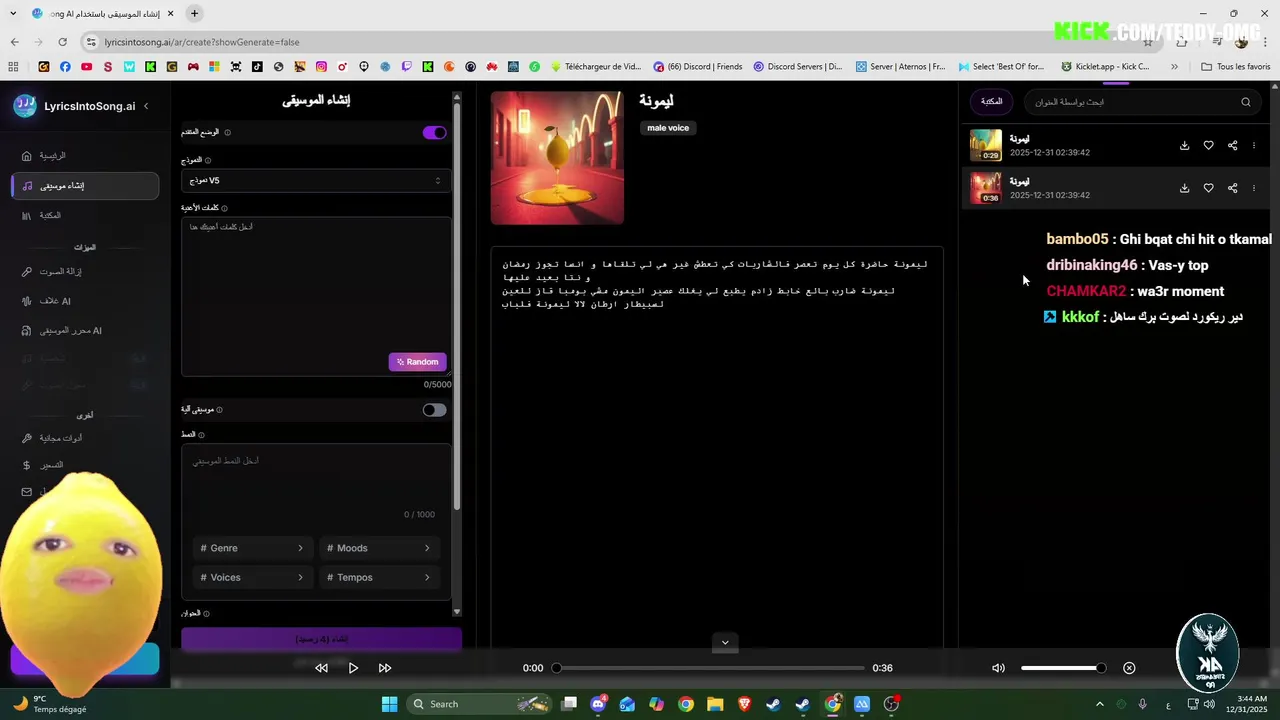This screenshot has width=1280, height=720.
Task: Open the YouTube bookmark icon
Action: (x=87, y=67)
